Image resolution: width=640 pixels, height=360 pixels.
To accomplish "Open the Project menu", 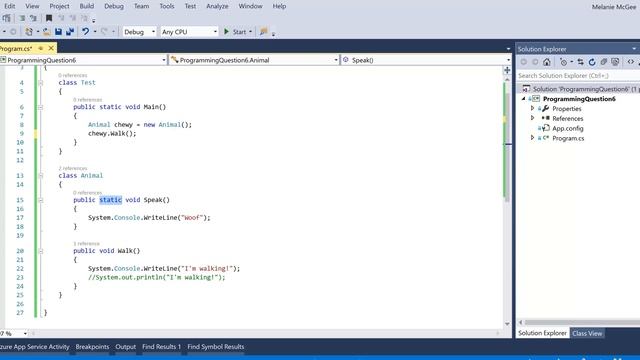I will tap(59, 6).
